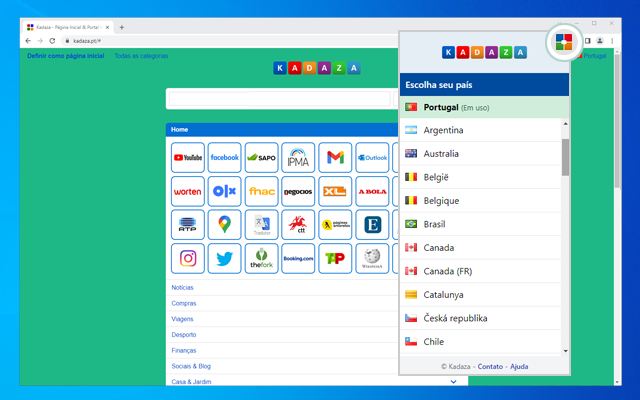This screenshot has height=400, width=640.
Task: Click the Ajuda link in popup footer
Action: tap(519, 367)
